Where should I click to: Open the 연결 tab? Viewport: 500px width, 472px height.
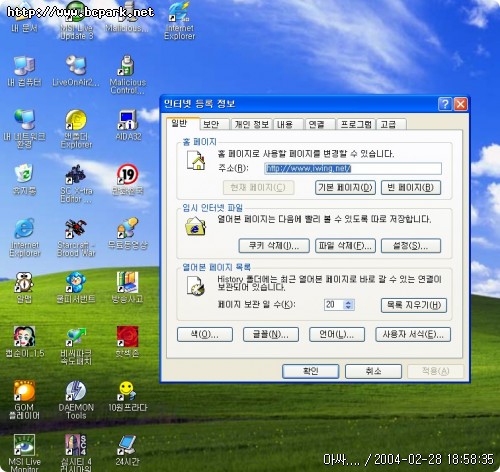(x=320, y=124)
